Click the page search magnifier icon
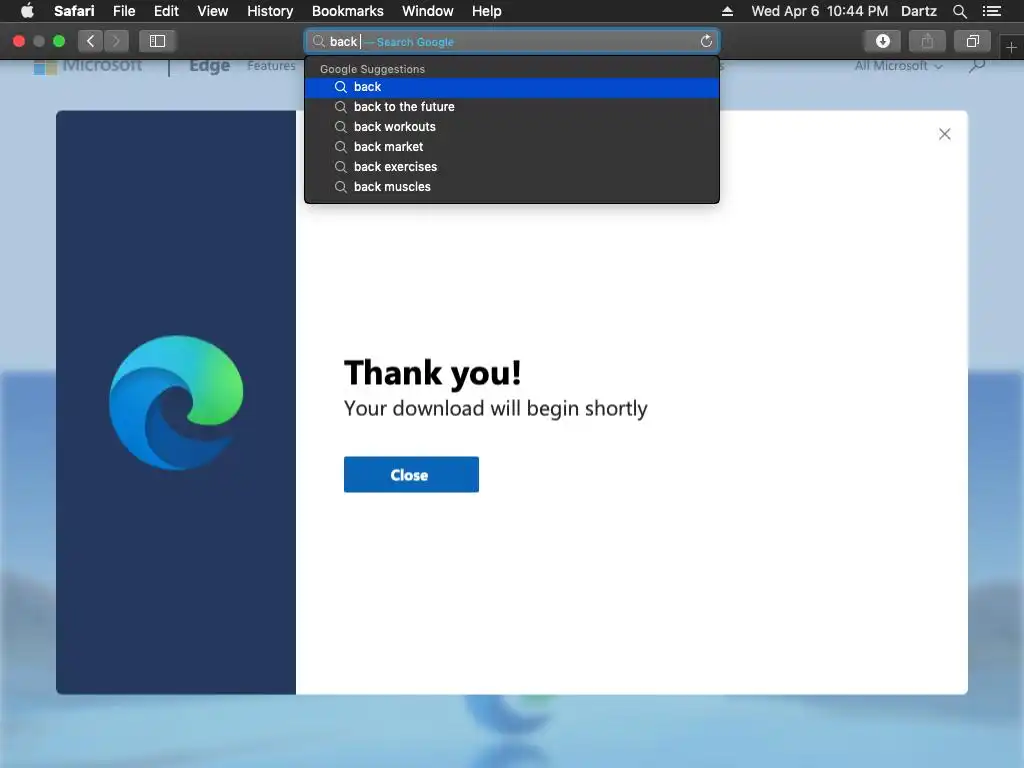Screen dimensions: 1024x768 (x=977, y=65)
